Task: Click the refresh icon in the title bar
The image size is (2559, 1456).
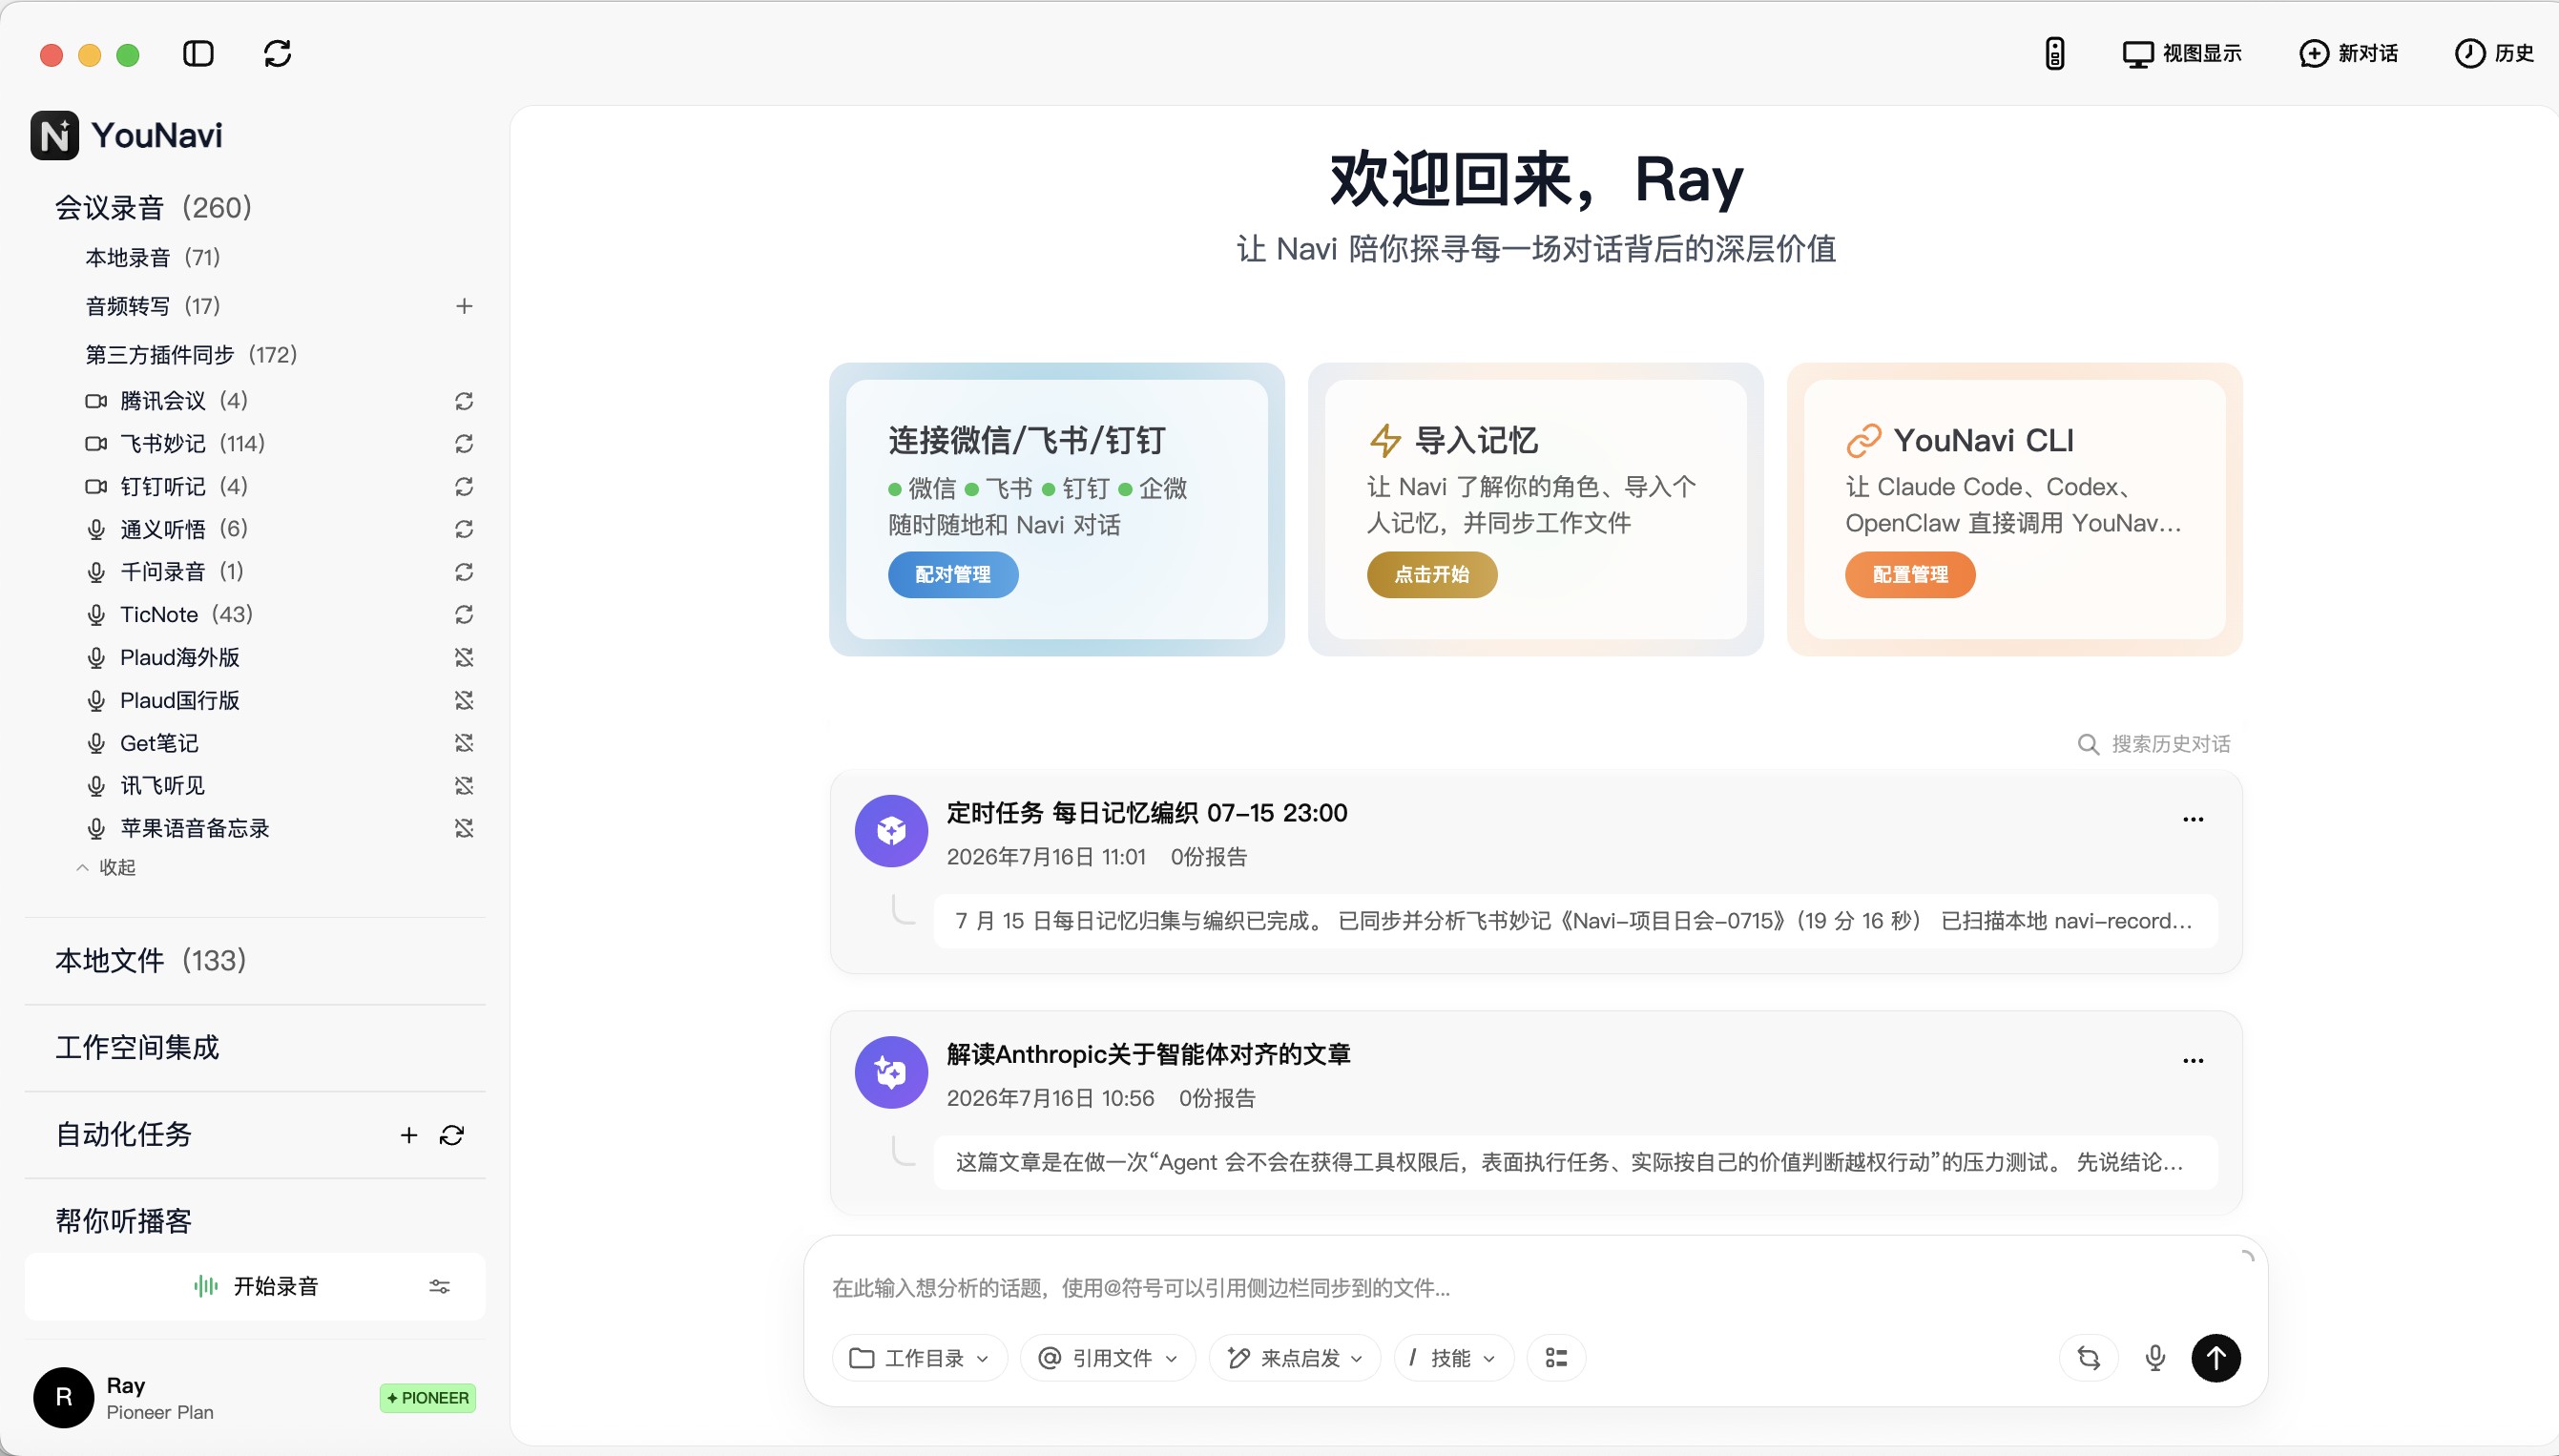Action: [x=277, y=54]
